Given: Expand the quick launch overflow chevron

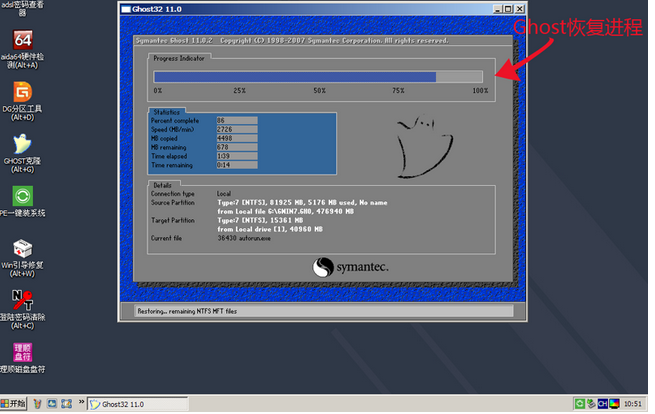Looking at the screenshot, I should [81, 402].
